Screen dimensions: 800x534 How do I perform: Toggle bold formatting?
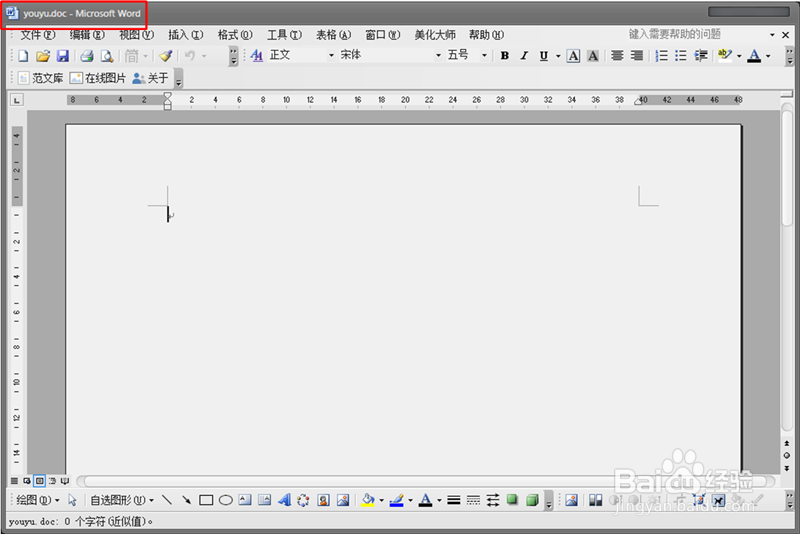click(x=505, y=56)
